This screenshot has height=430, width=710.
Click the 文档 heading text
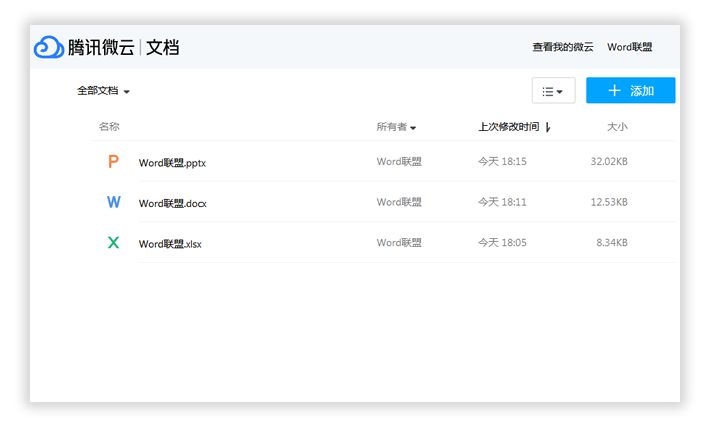(x=163, y=47)
